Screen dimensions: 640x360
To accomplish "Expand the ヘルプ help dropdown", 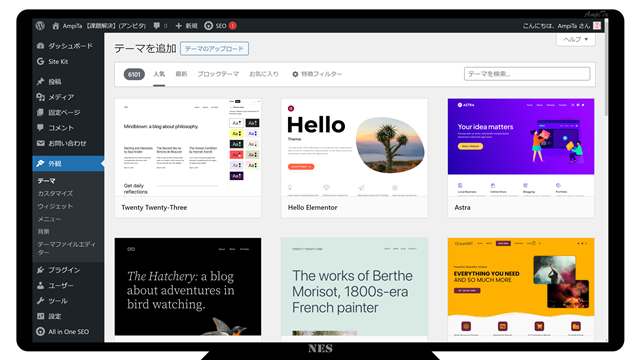I will pos(576,39).
